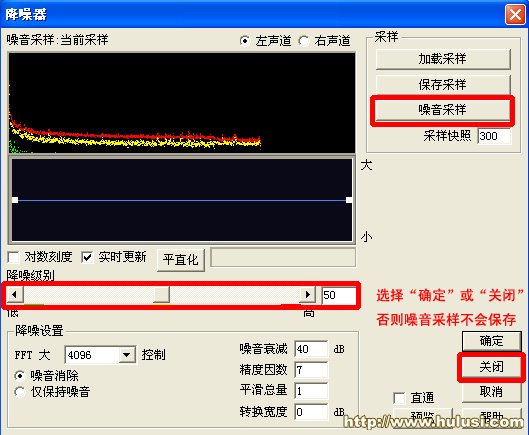529x435 pixels.
Task: Select the 右声道 radio button
Action: pos(304,41)
